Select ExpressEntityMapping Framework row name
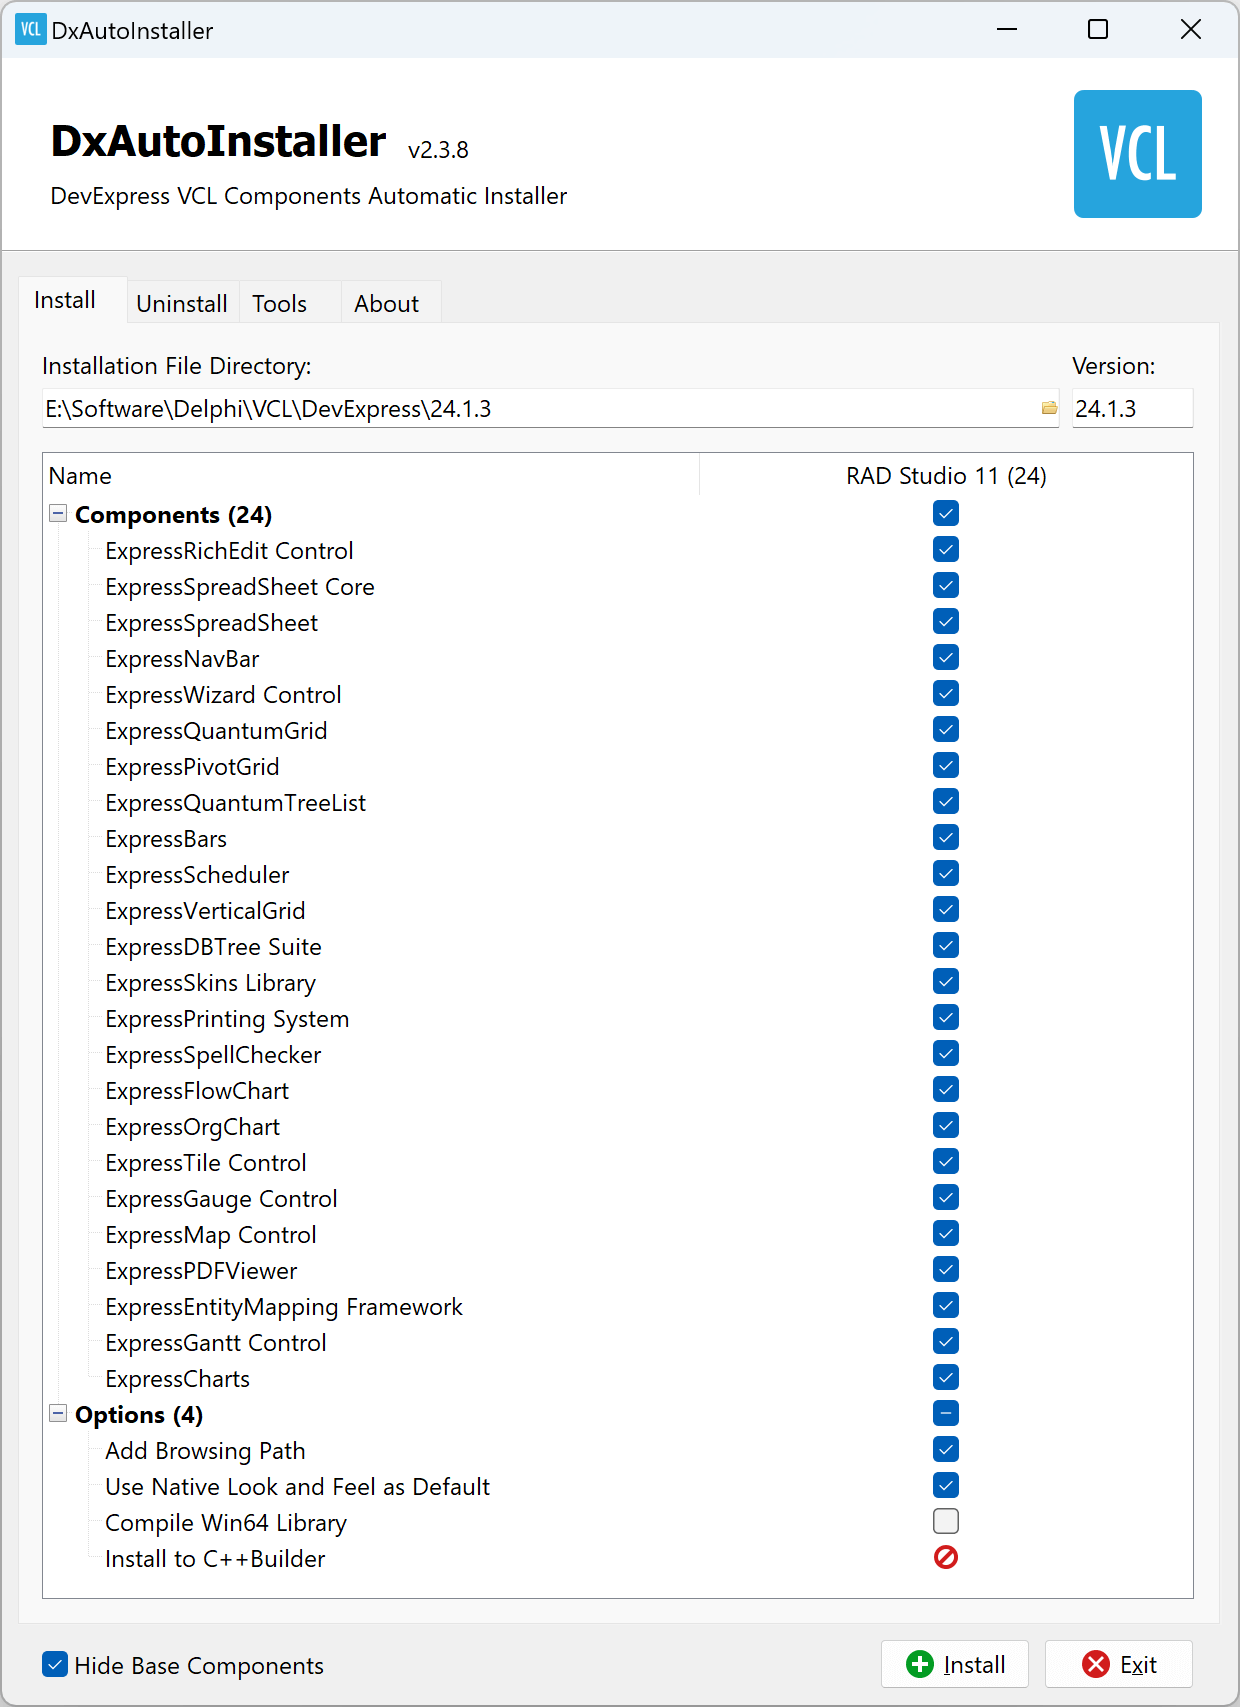This screenshot has width=1240, height=1707. pos(284,1307)
